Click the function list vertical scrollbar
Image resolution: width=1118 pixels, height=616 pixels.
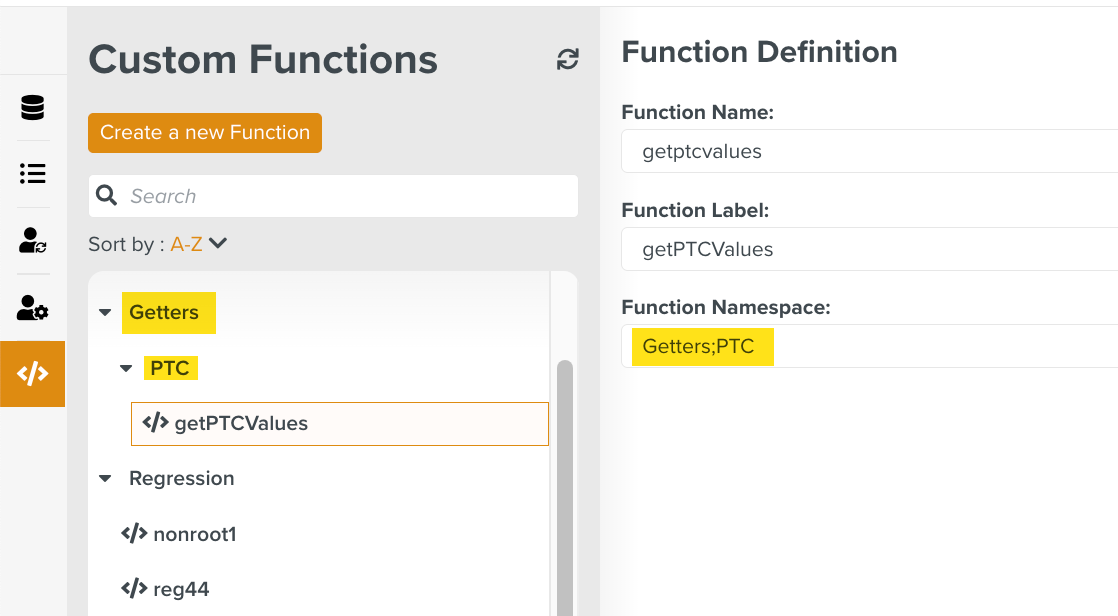pyautogui.click(x=564, y=480)
